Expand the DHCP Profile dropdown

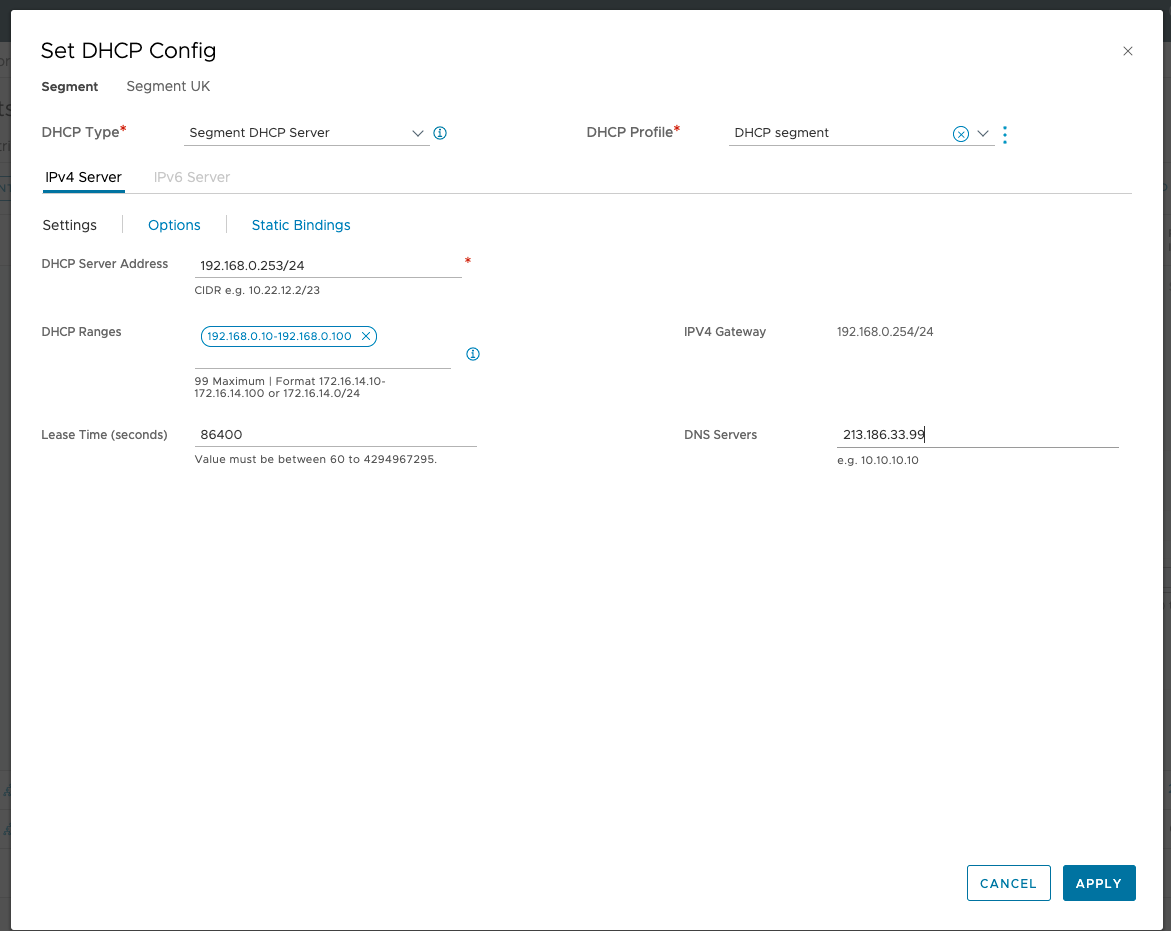point(982,134)
